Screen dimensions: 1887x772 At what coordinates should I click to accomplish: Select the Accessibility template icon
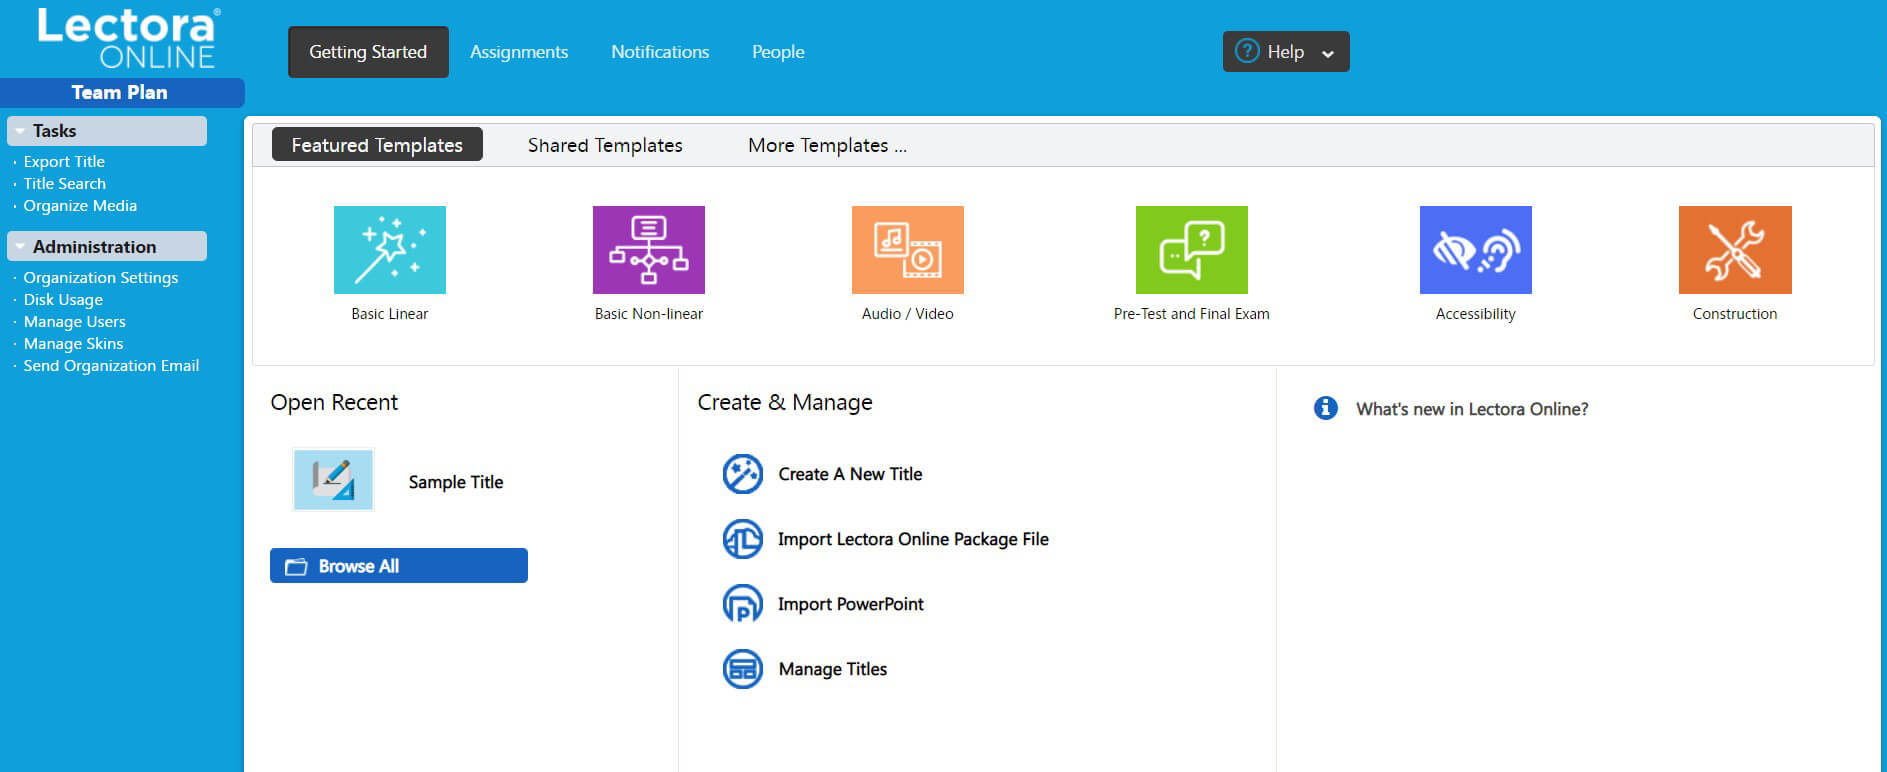[1476, 250]
